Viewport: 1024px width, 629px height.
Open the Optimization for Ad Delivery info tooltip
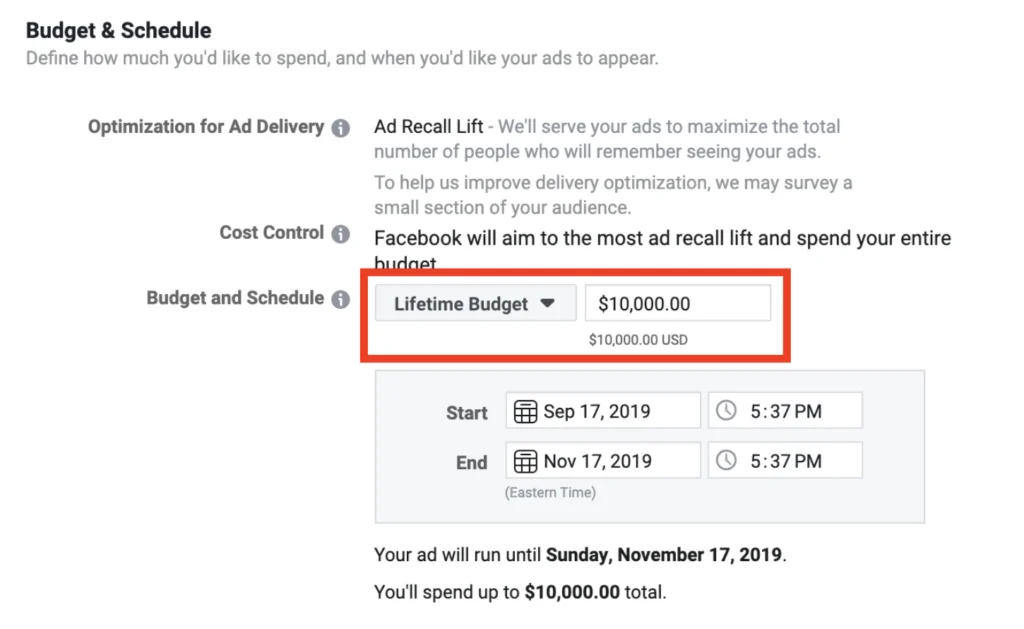342,127
